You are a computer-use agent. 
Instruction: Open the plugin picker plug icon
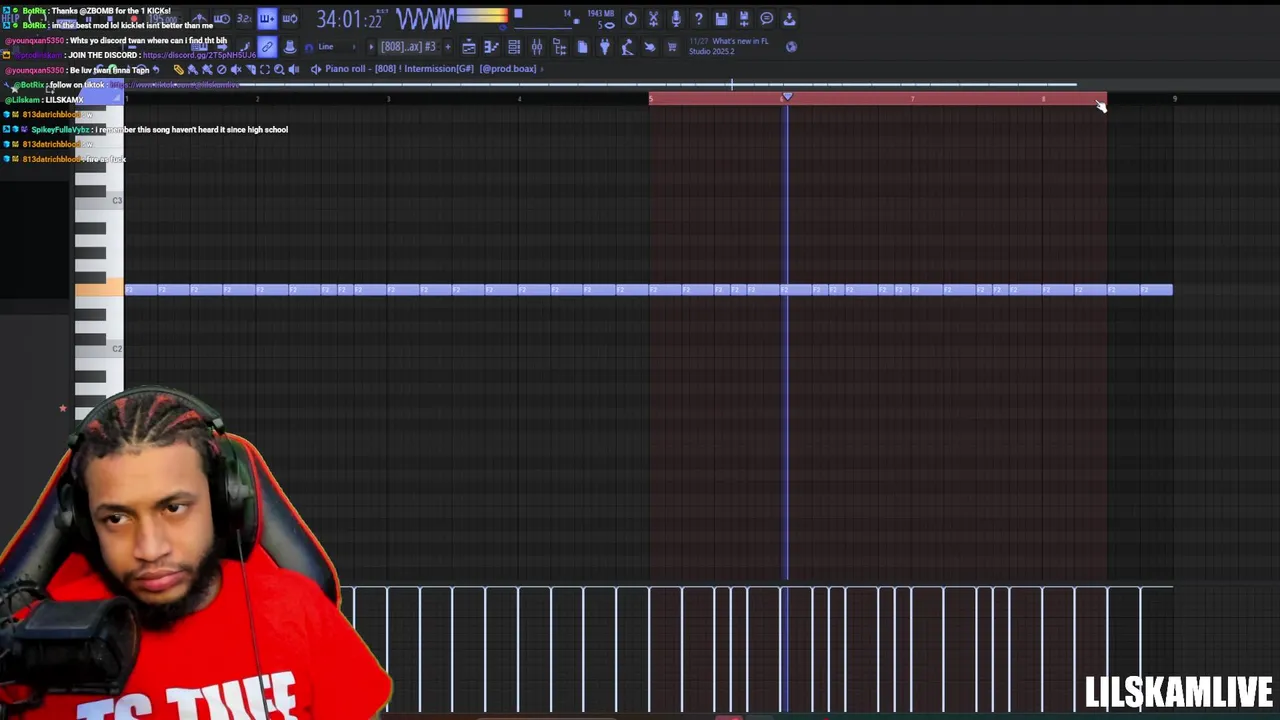tap(604, 47)
